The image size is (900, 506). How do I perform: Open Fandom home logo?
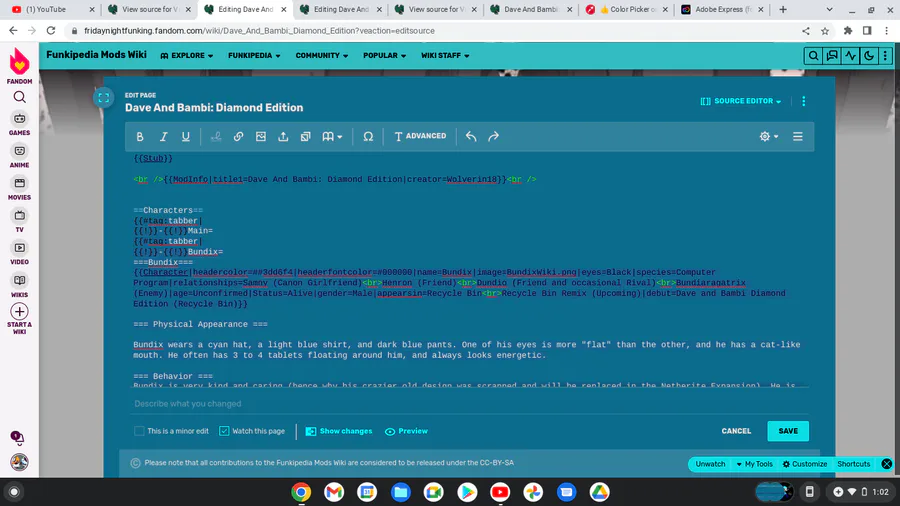(20, 65)
